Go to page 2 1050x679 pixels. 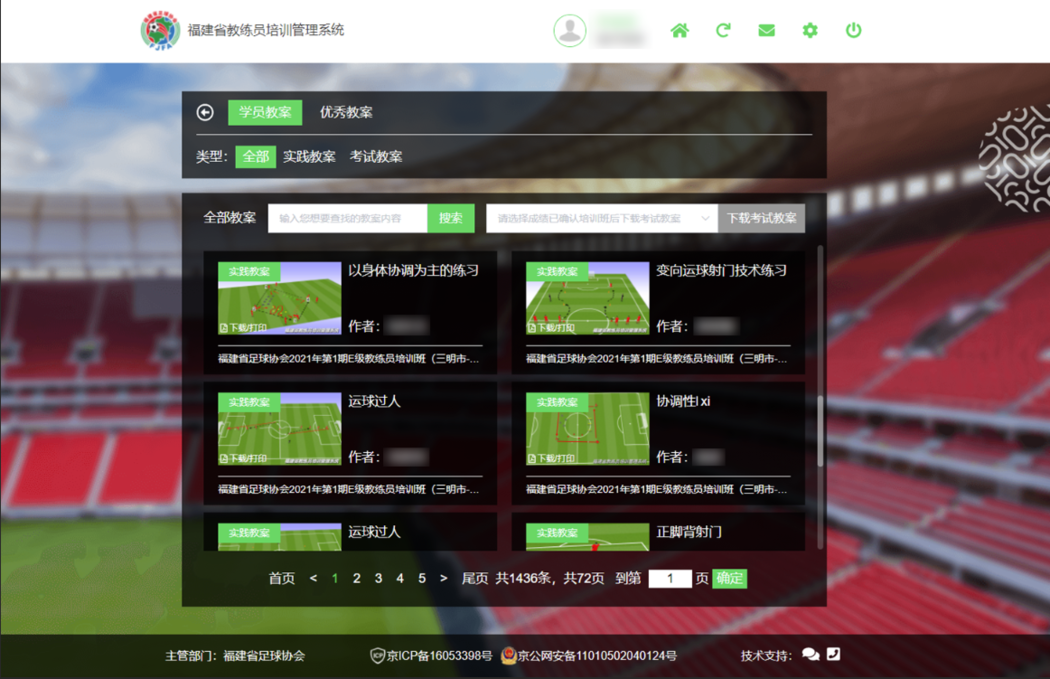click(357, 579)
